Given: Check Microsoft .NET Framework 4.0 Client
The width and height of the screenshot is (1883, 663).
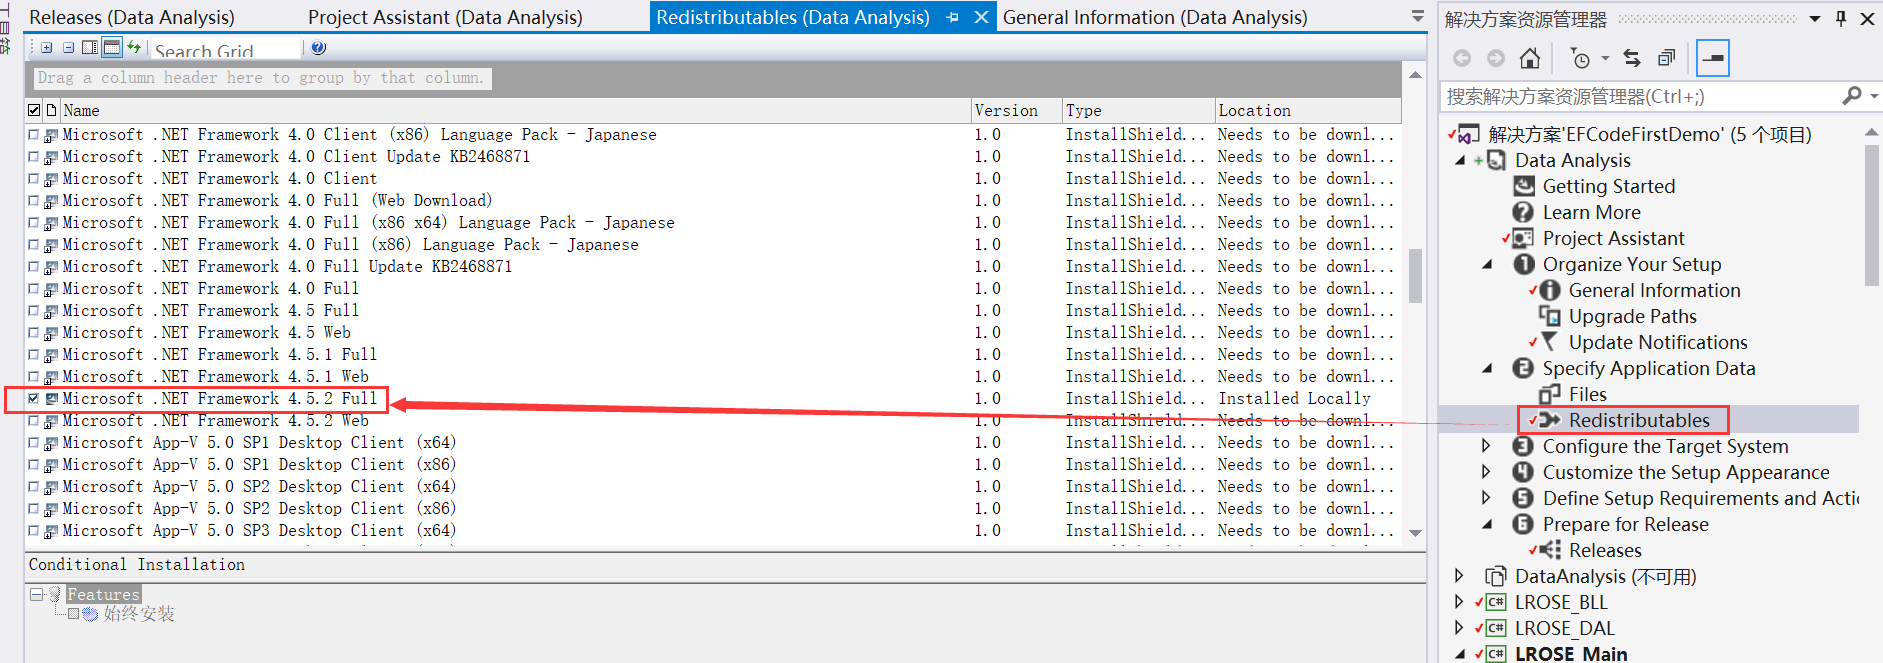Looking at the screenshot, I should click(34, 179).
